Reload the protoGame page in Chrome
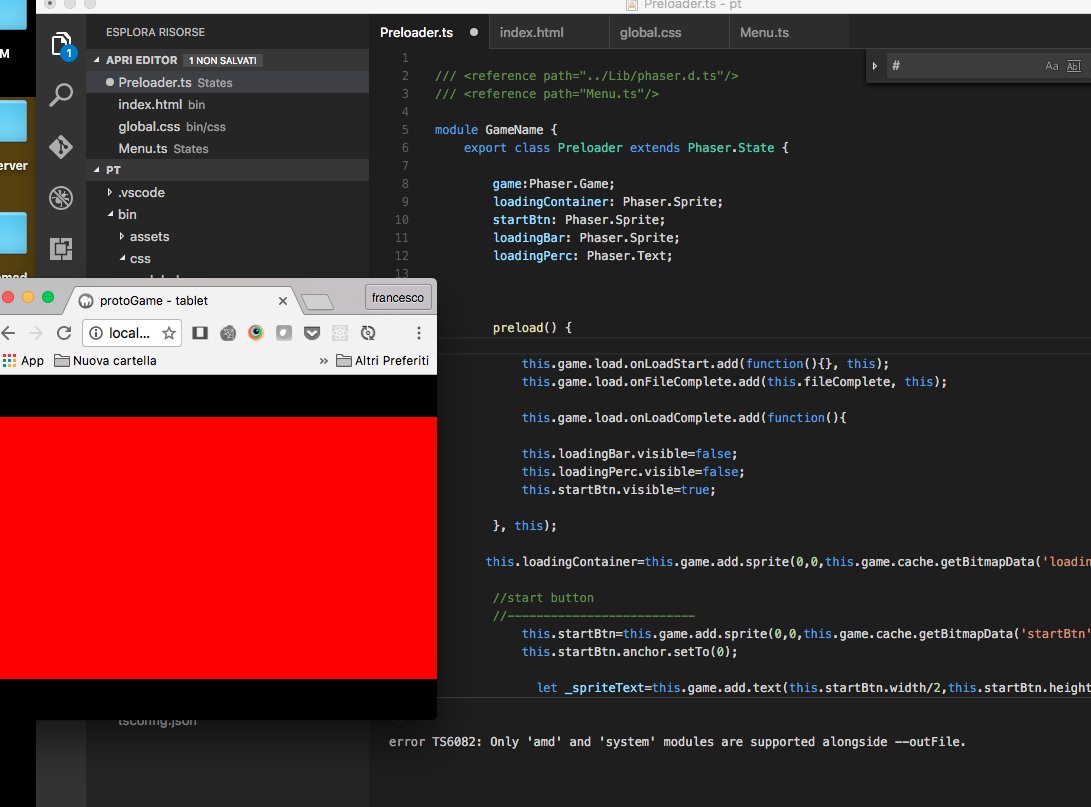Screen dimensions: 1091x807 pyautogui.click(x=63, y=332)
